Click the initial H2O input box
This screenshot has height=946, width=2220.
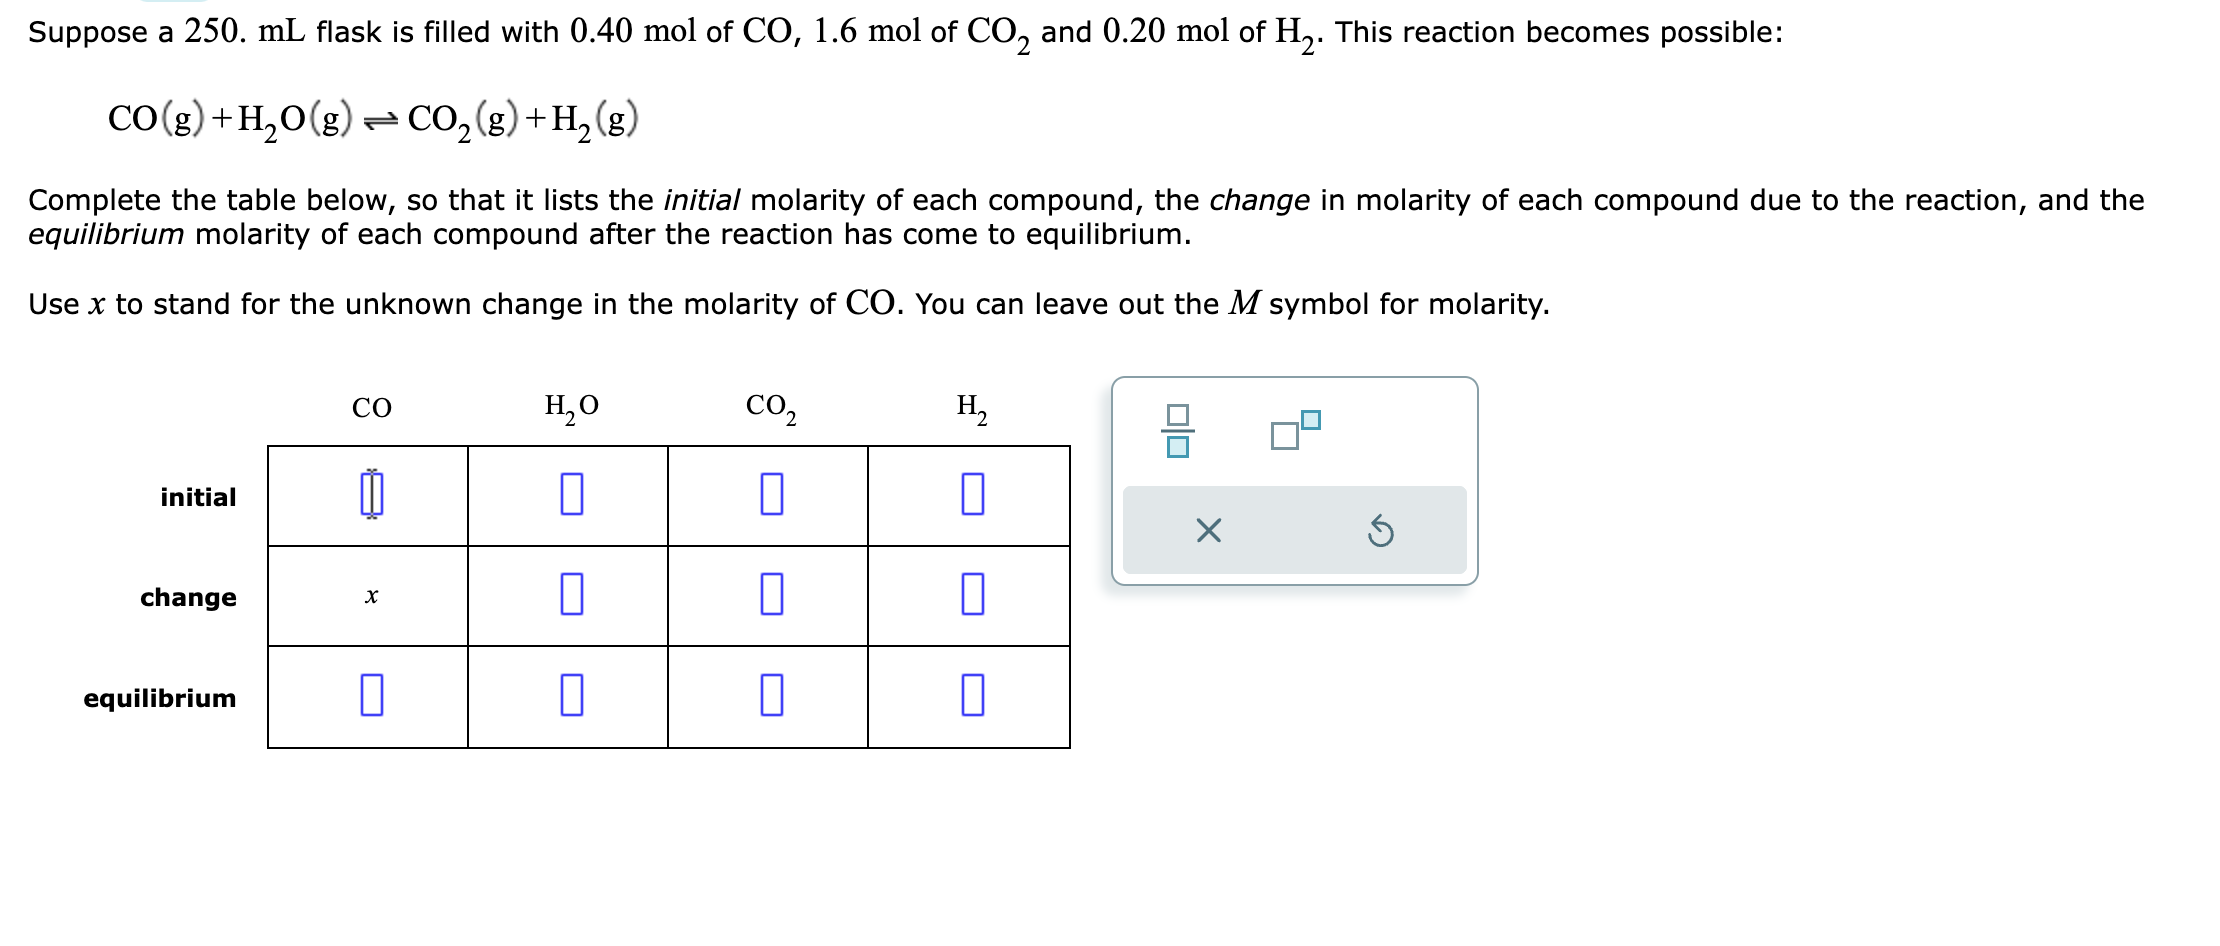pos(570,495)
